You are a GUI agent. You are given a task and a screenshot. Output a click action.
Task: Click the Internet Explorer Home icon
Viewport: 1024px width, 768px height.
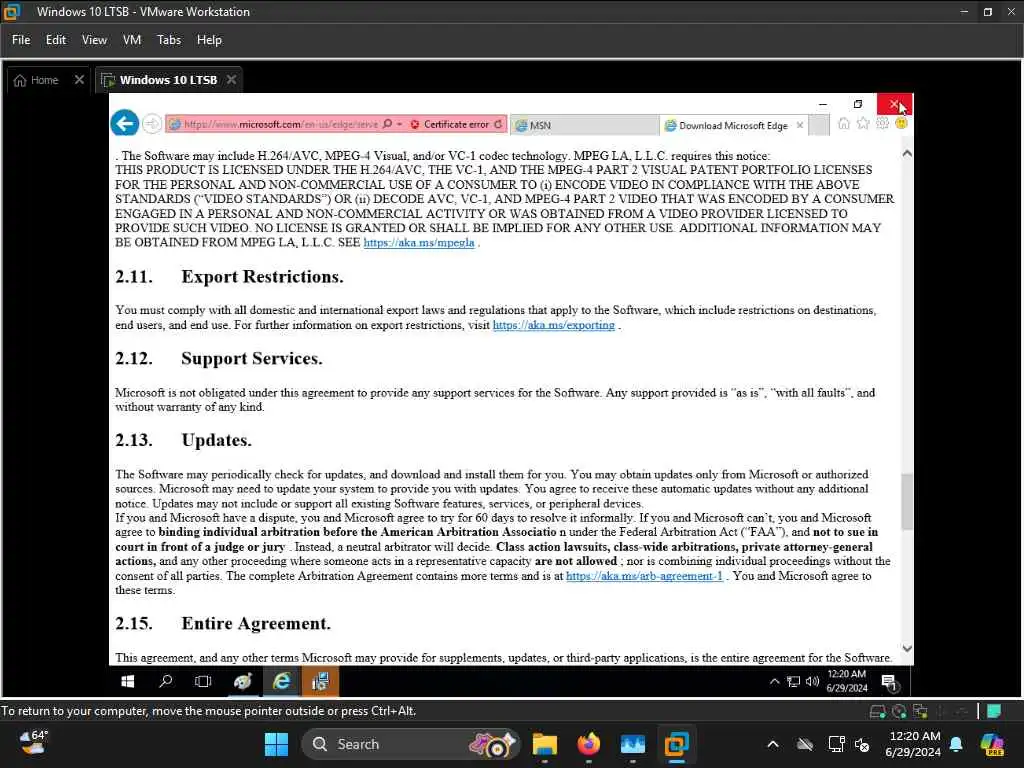coord(844,123)
